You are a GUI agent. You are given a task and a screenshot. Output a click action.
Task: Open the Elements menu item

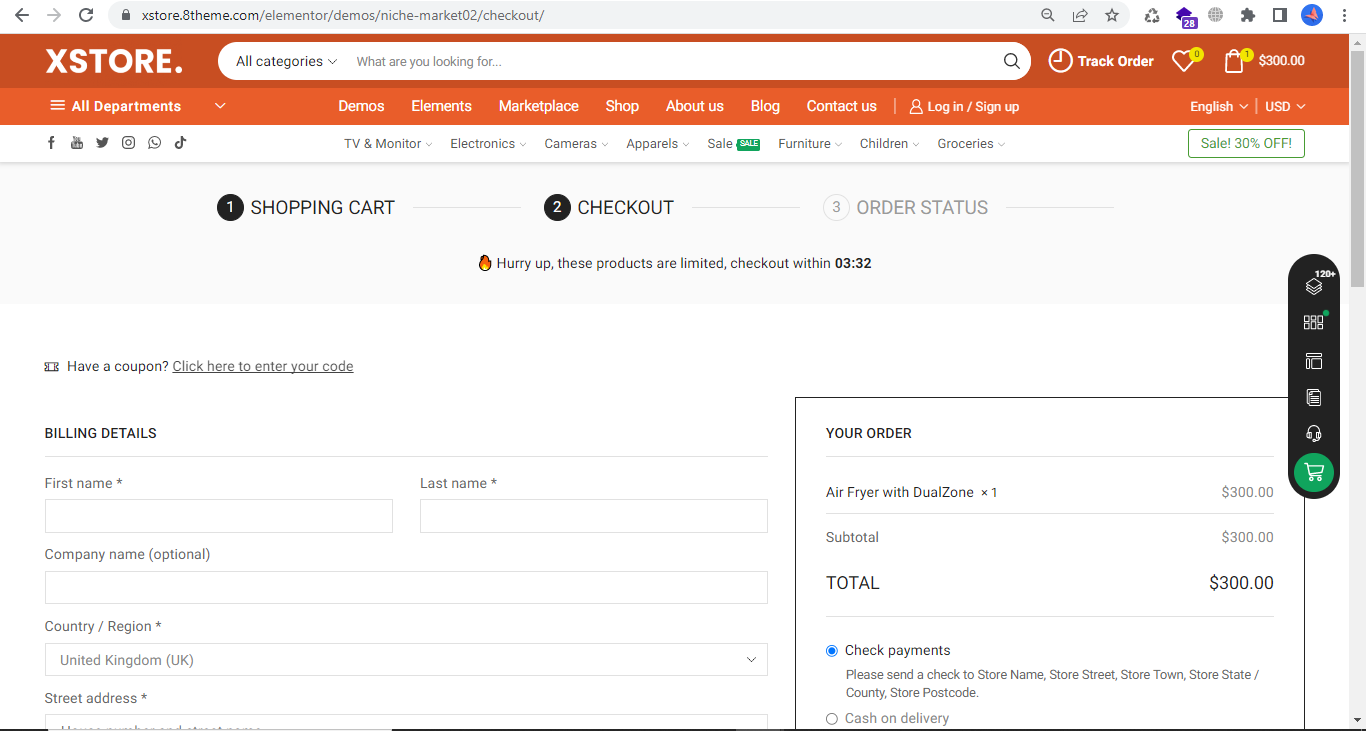point(441,106)
